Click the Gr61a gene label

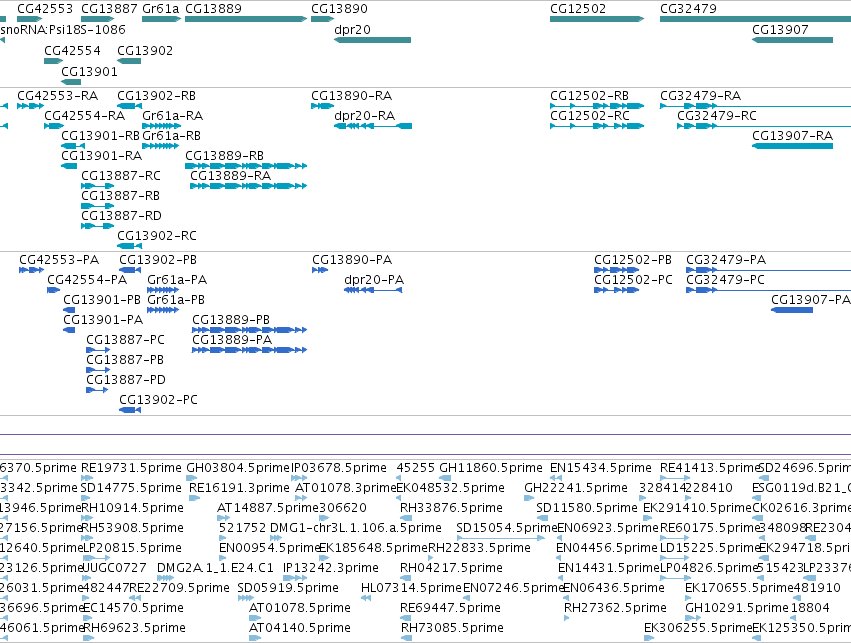tap(161, 9)
